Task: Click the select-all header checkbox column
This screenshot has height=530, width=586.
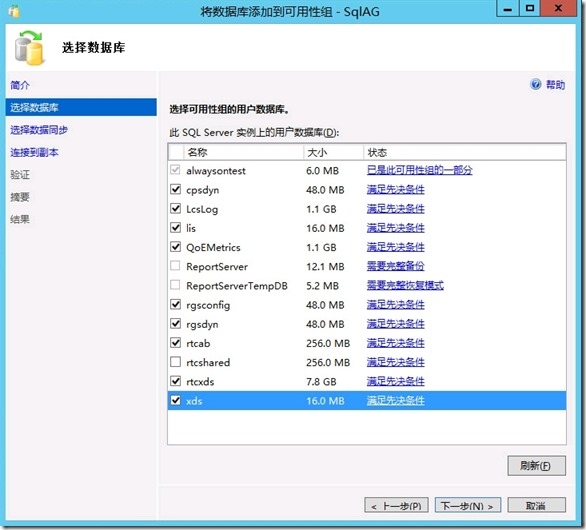Action: click(x=176, y=152)
